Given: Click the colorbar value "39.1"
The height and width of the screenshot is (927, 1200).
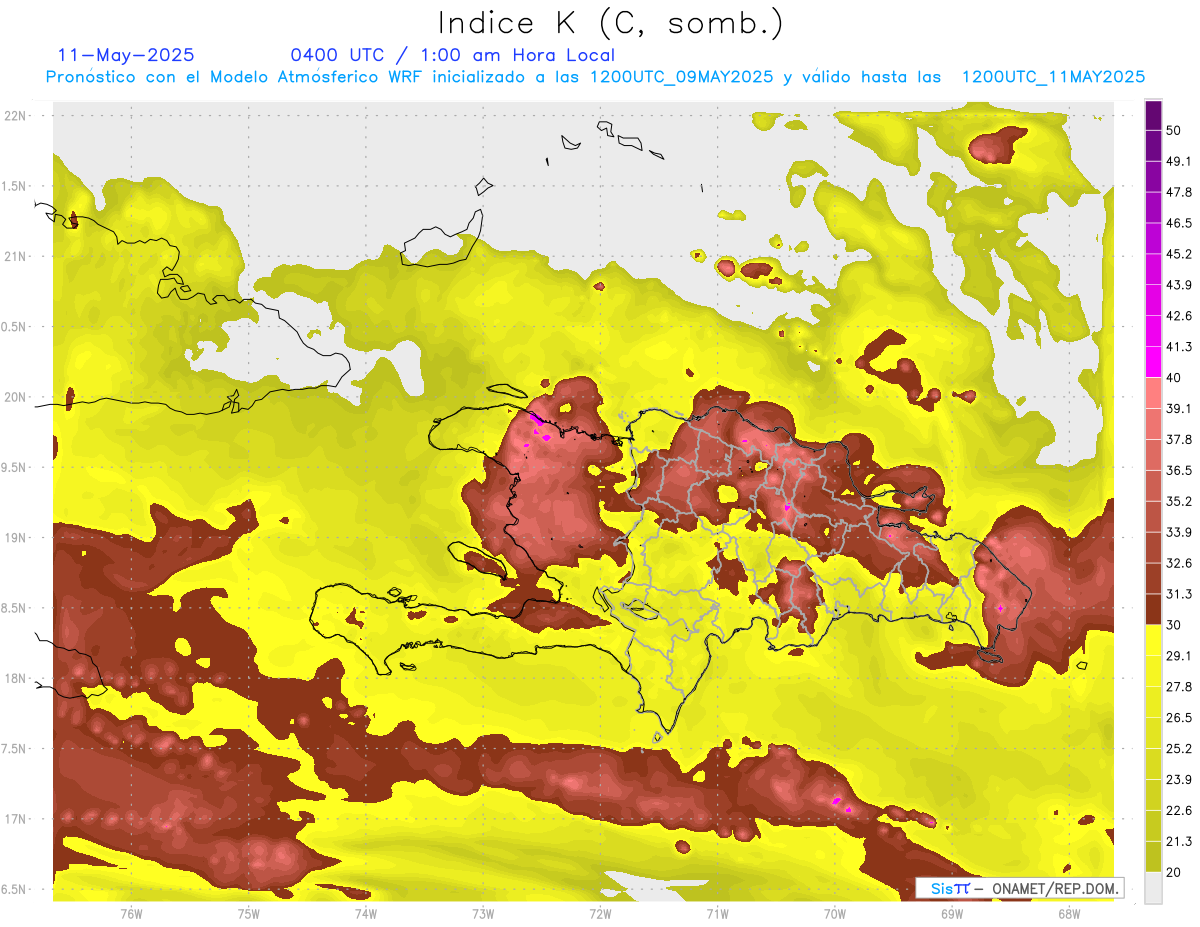Looking at the screenshot, I should [1178, 408].
